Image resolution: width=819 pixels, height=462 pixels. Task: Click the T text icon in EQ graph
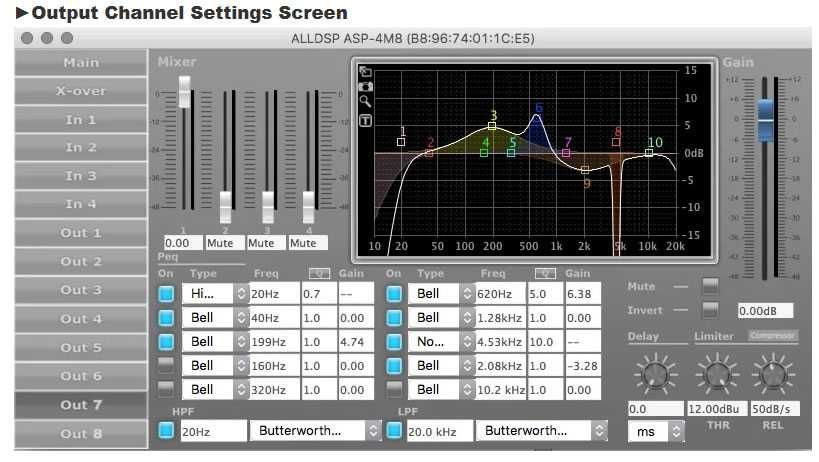365,121
